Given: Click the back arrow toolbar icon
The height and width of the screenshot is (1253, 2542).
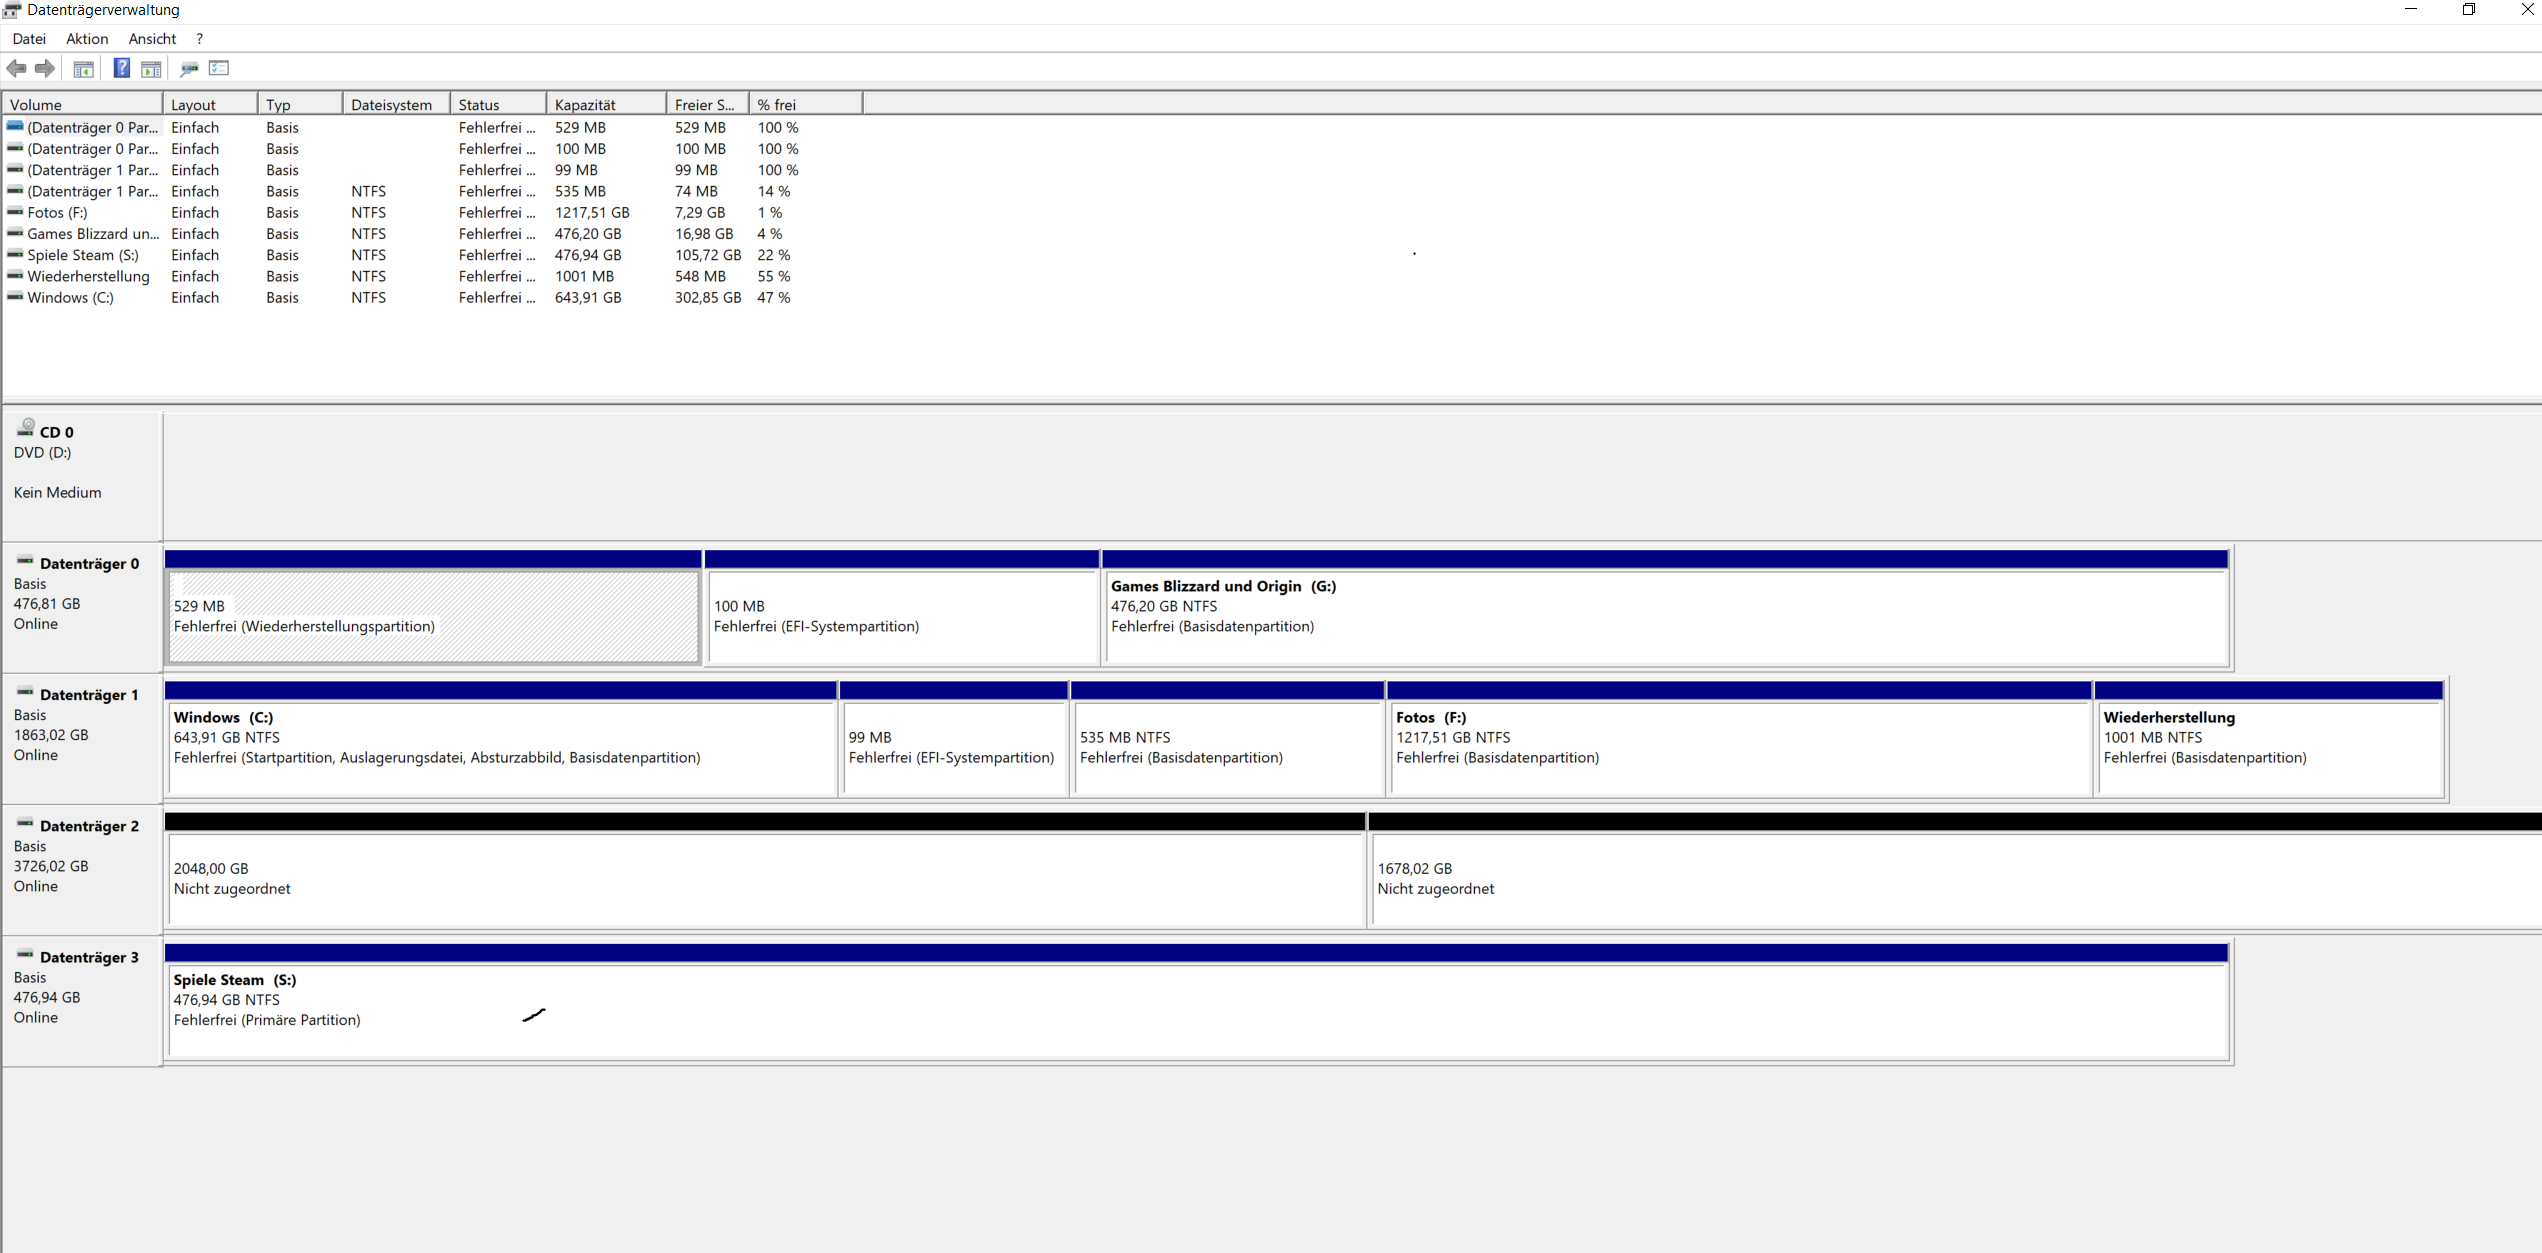Looking at the screenshot, I should pyautogui.click(x=17, y=68).
